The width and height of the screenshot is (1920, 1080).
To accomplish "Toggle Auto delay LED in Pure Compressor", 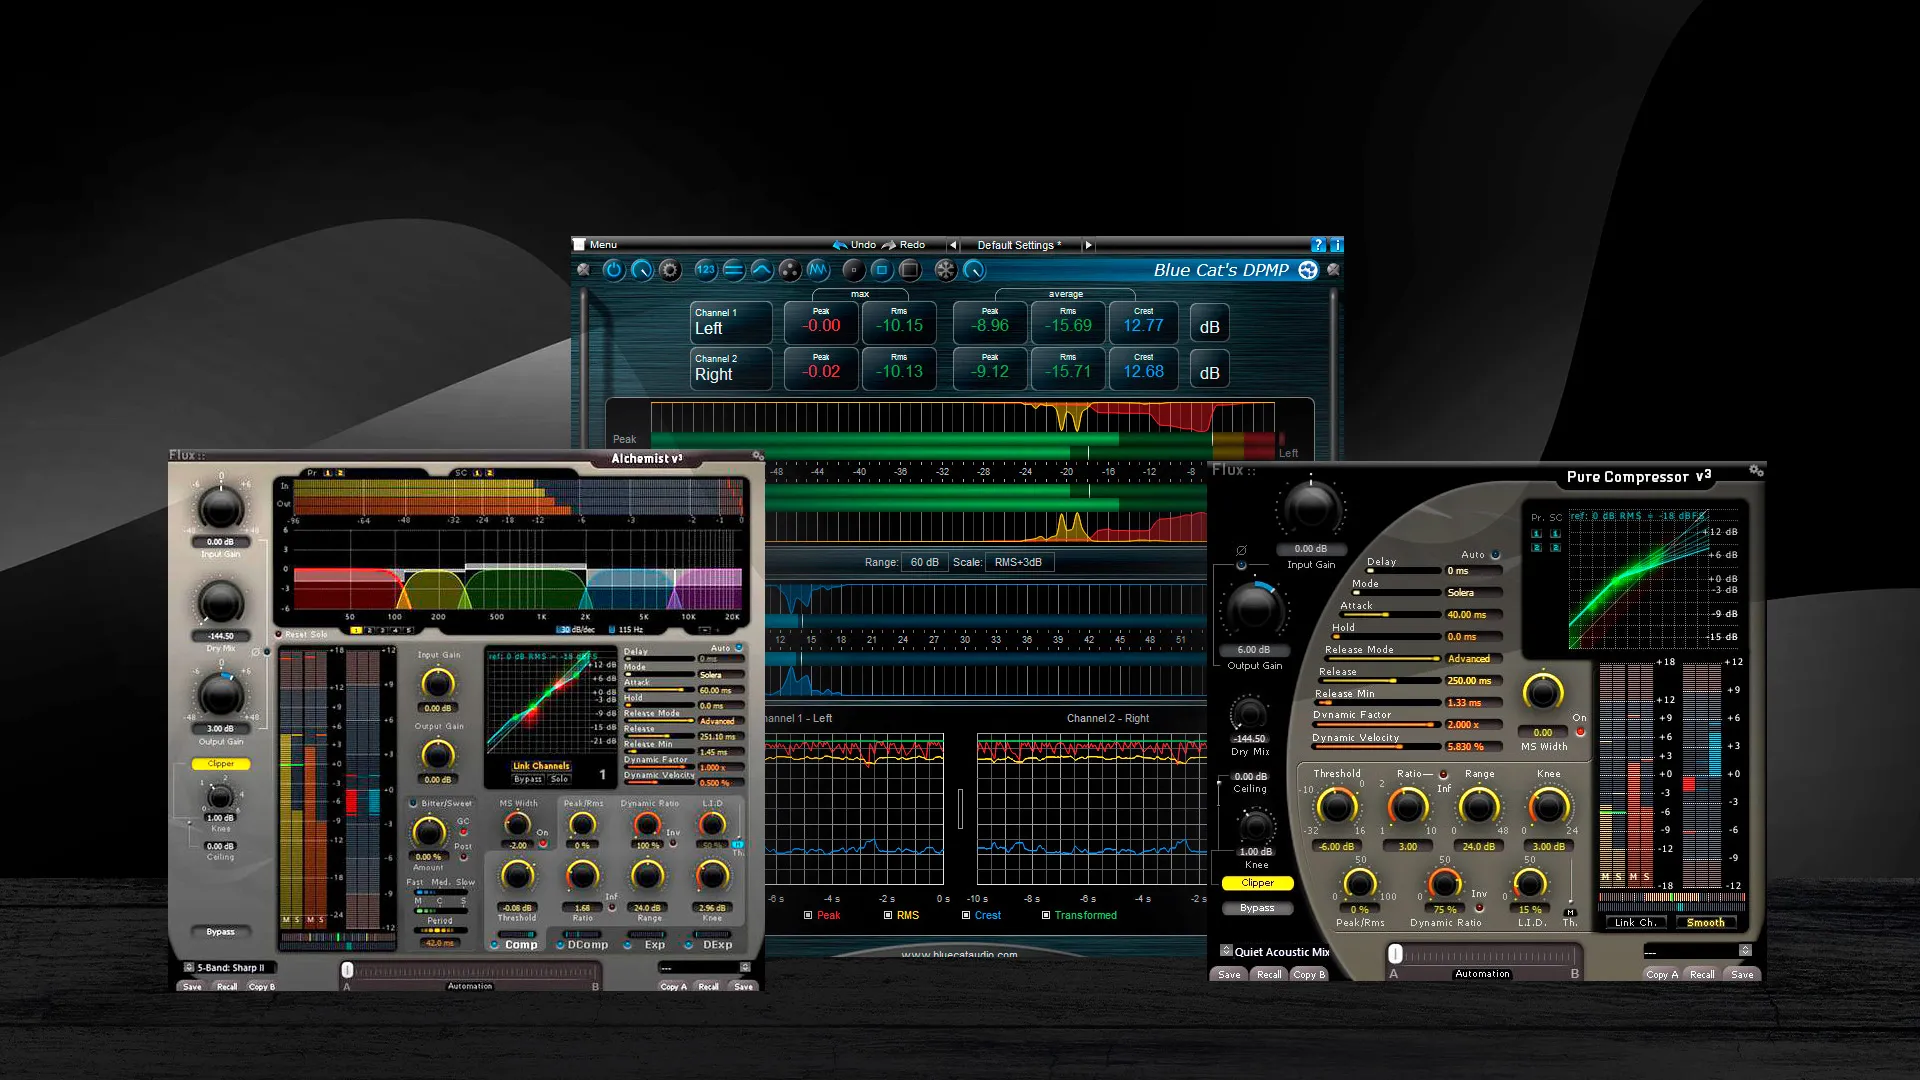I will click(1496, 554).
